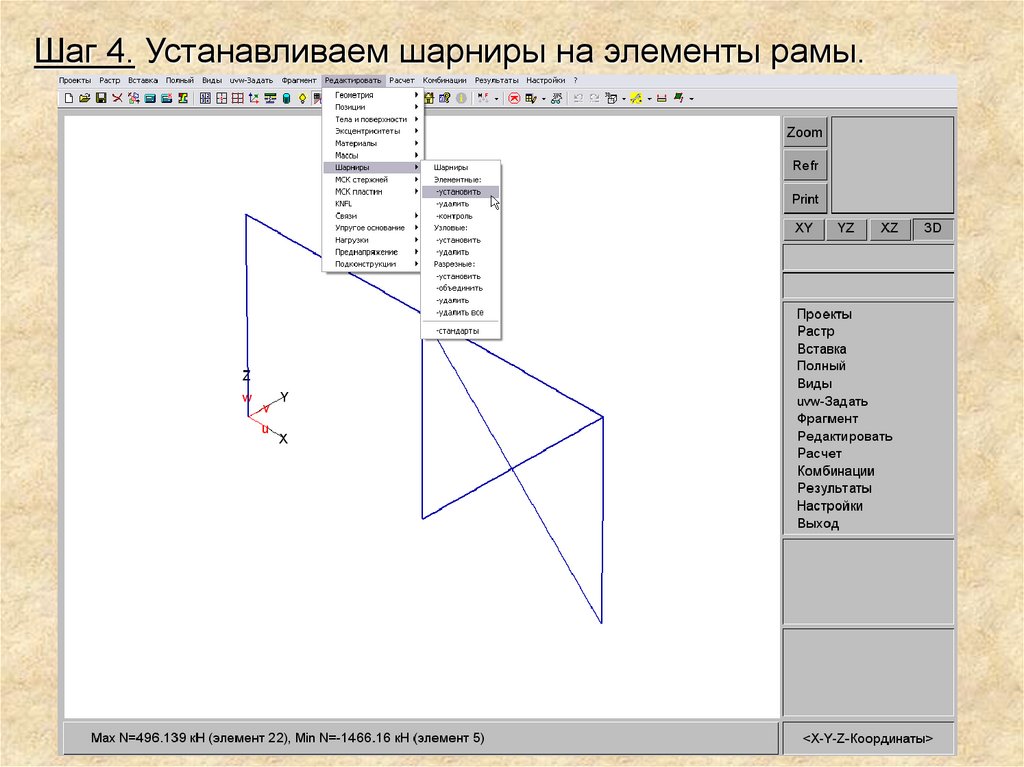Click the question mark help icon
This screenshot has height=767, width=1024.
(445, 98)
